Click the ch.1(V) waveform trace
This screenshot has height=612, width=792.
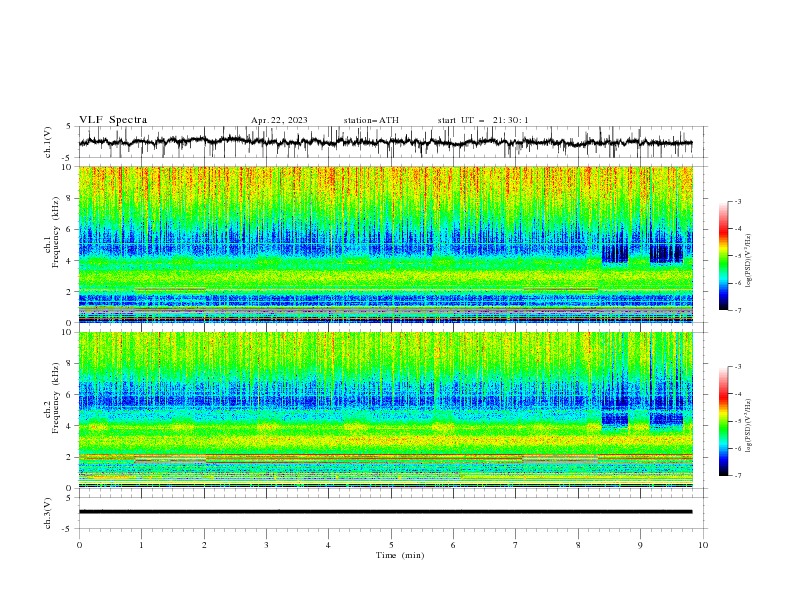386,142
